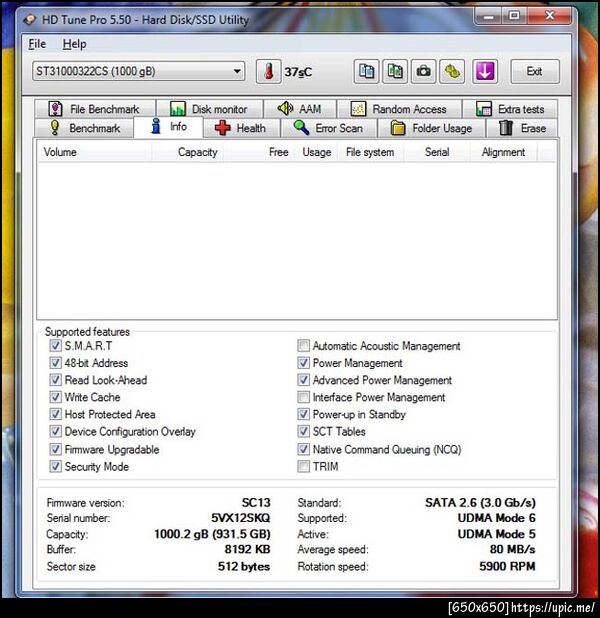Click the thermometer temperature icon
Image resolution: width=600 pixels, height=618 pixels.
coord(268,71)
